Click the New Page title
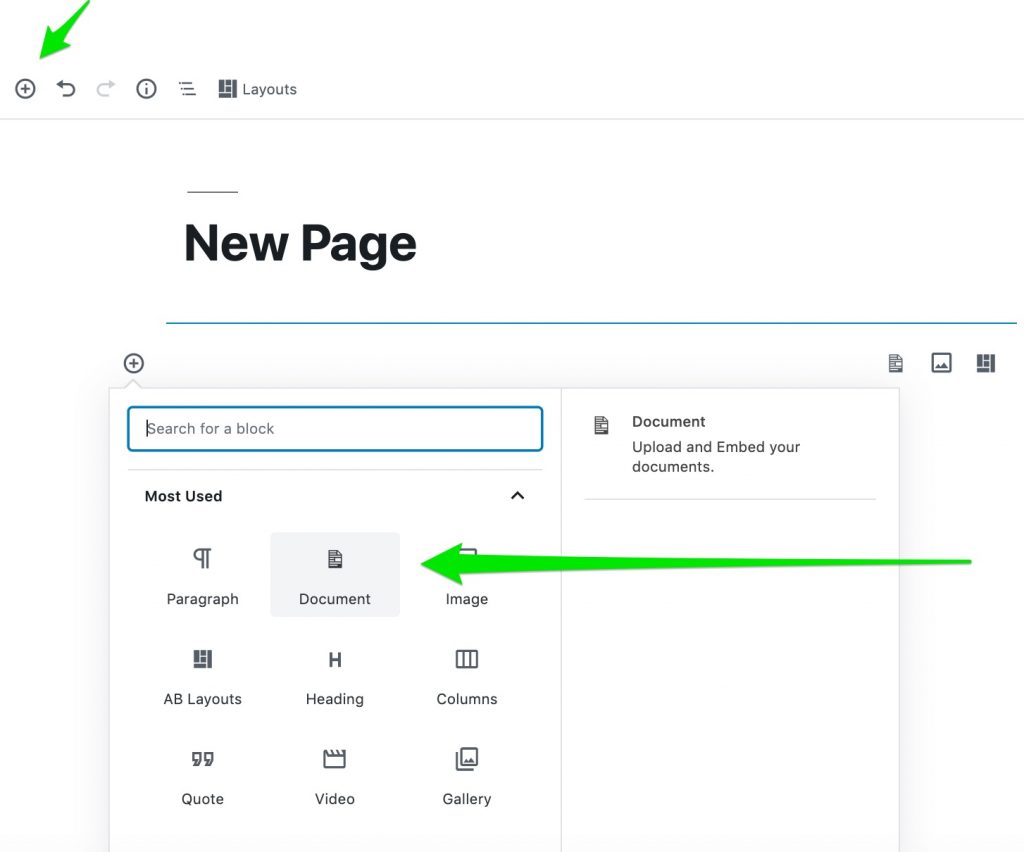Viewport: 1024px width, 852px height. coord(300,244)
